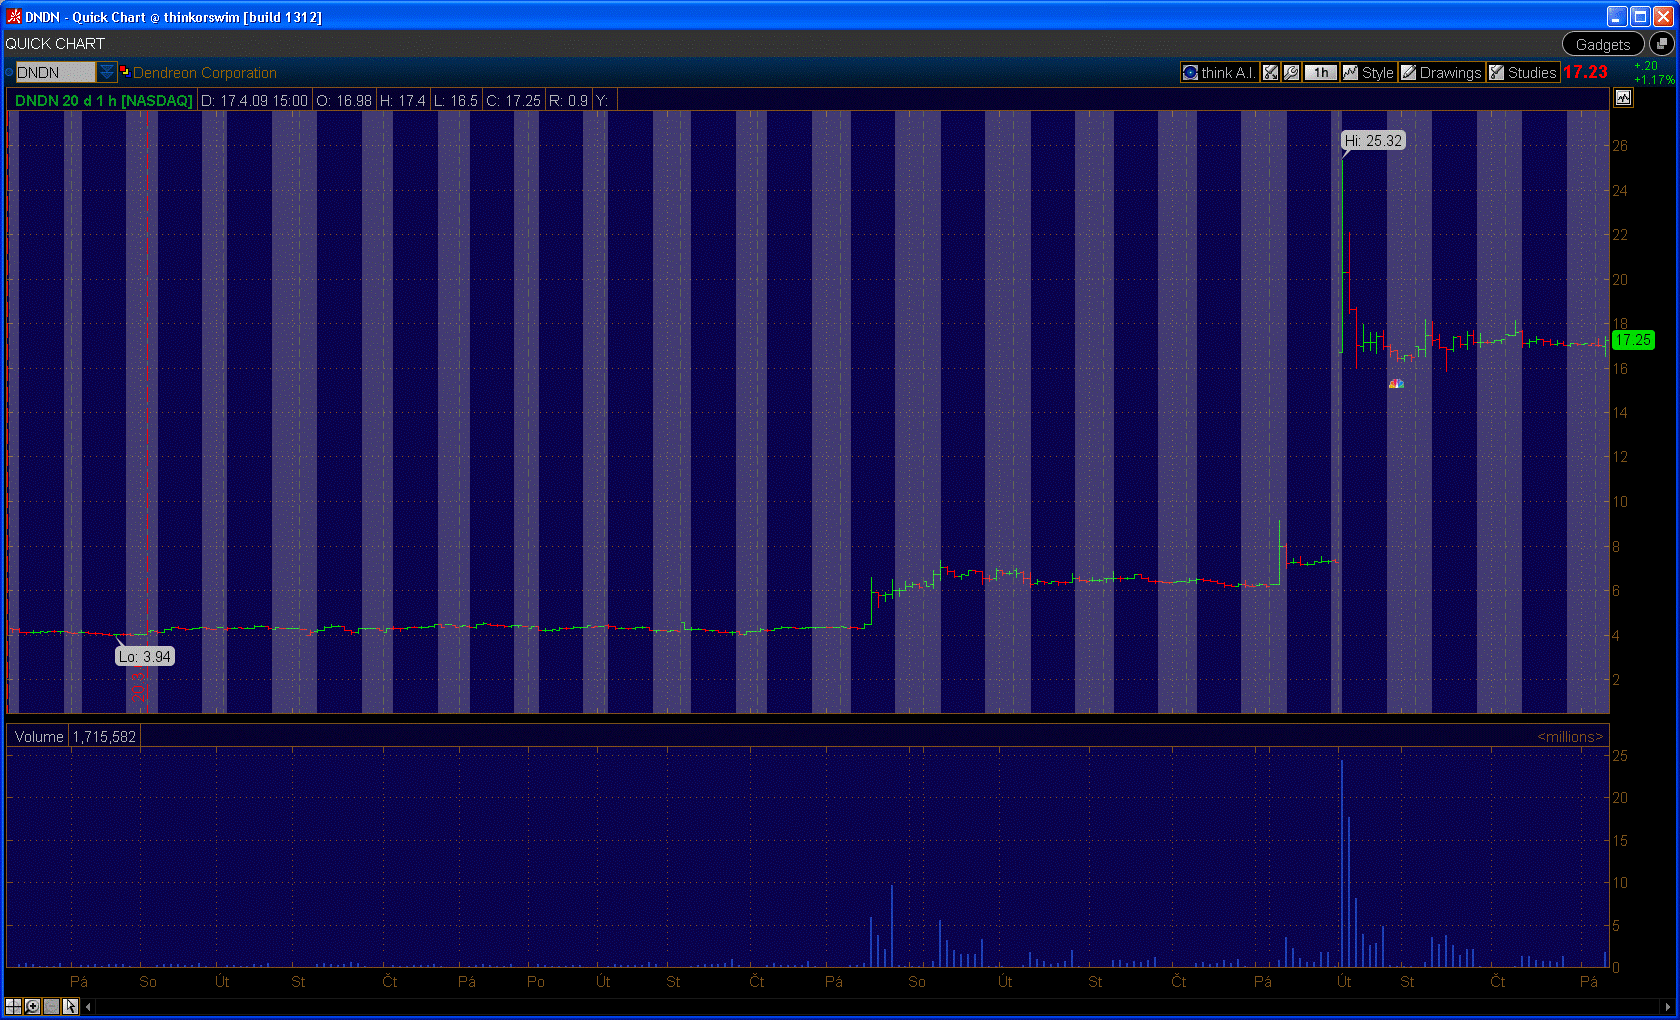Click the red 17.23 last price
The height and width of the screenshot is (1020, 1680).
(1585, 72)
